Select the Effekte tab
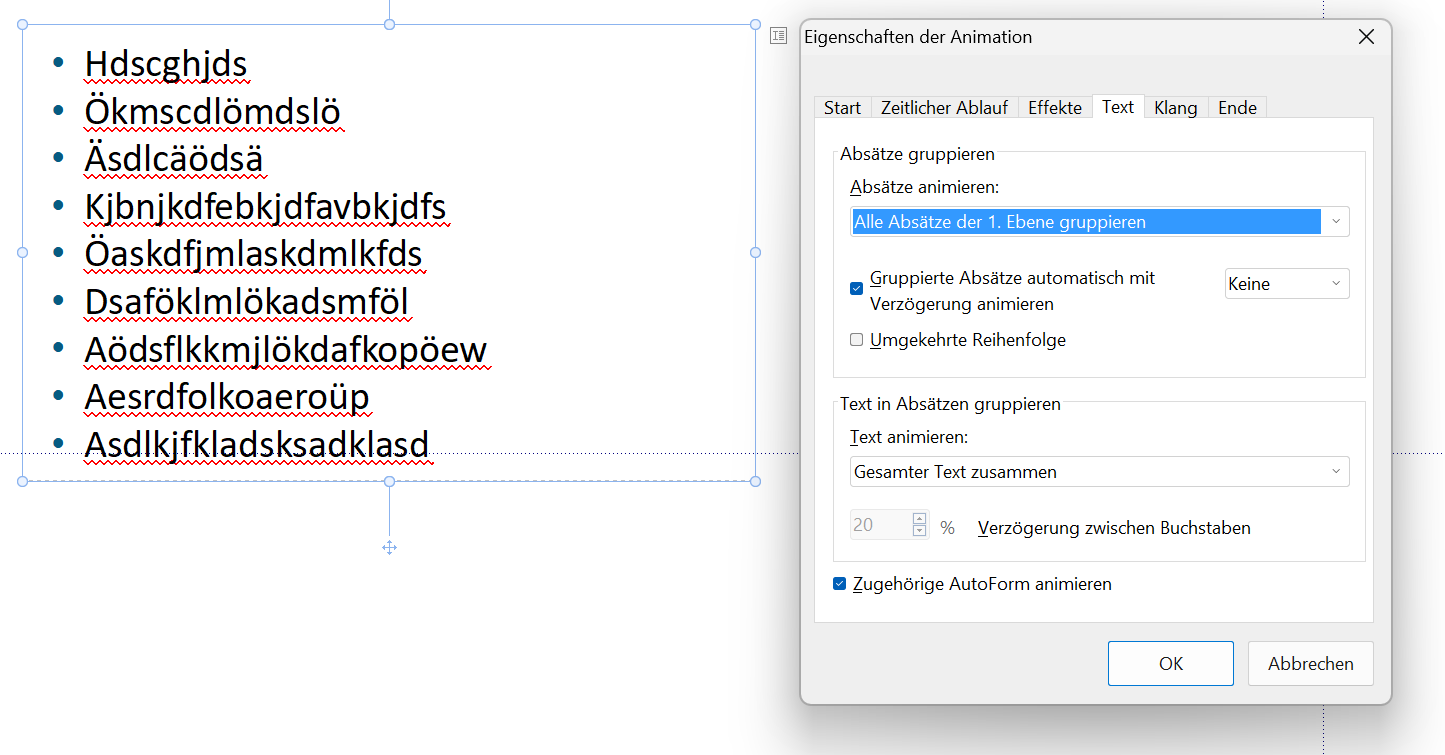1445x755 pixels. [1054, 108]
